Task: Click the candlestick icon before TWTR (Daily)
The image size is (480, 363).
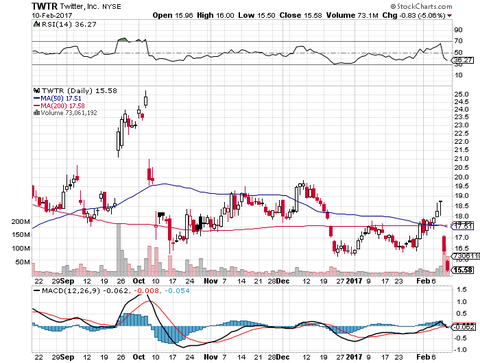Action: point(36,91)
